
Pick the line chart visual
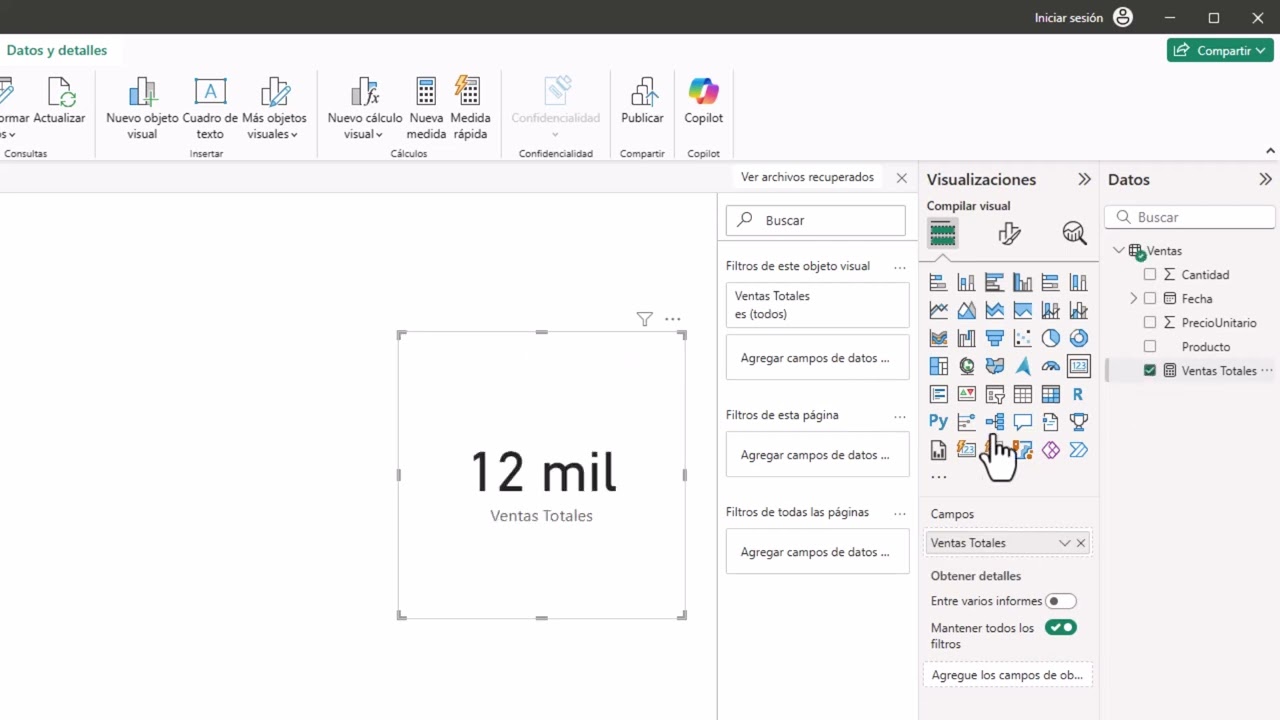pos(938,310)
